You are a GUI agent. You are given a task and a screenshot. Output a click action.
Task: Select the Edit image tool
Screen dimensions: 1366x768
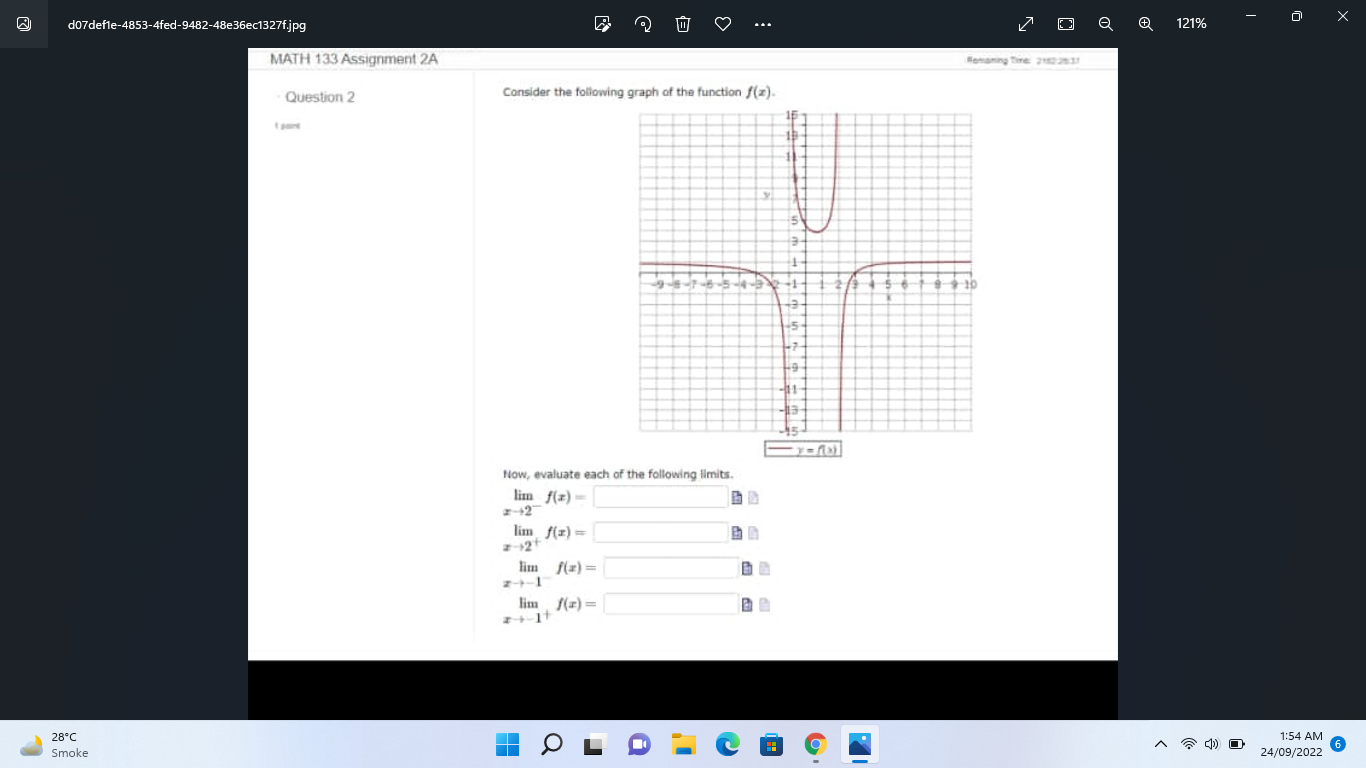tap(602, 23)
